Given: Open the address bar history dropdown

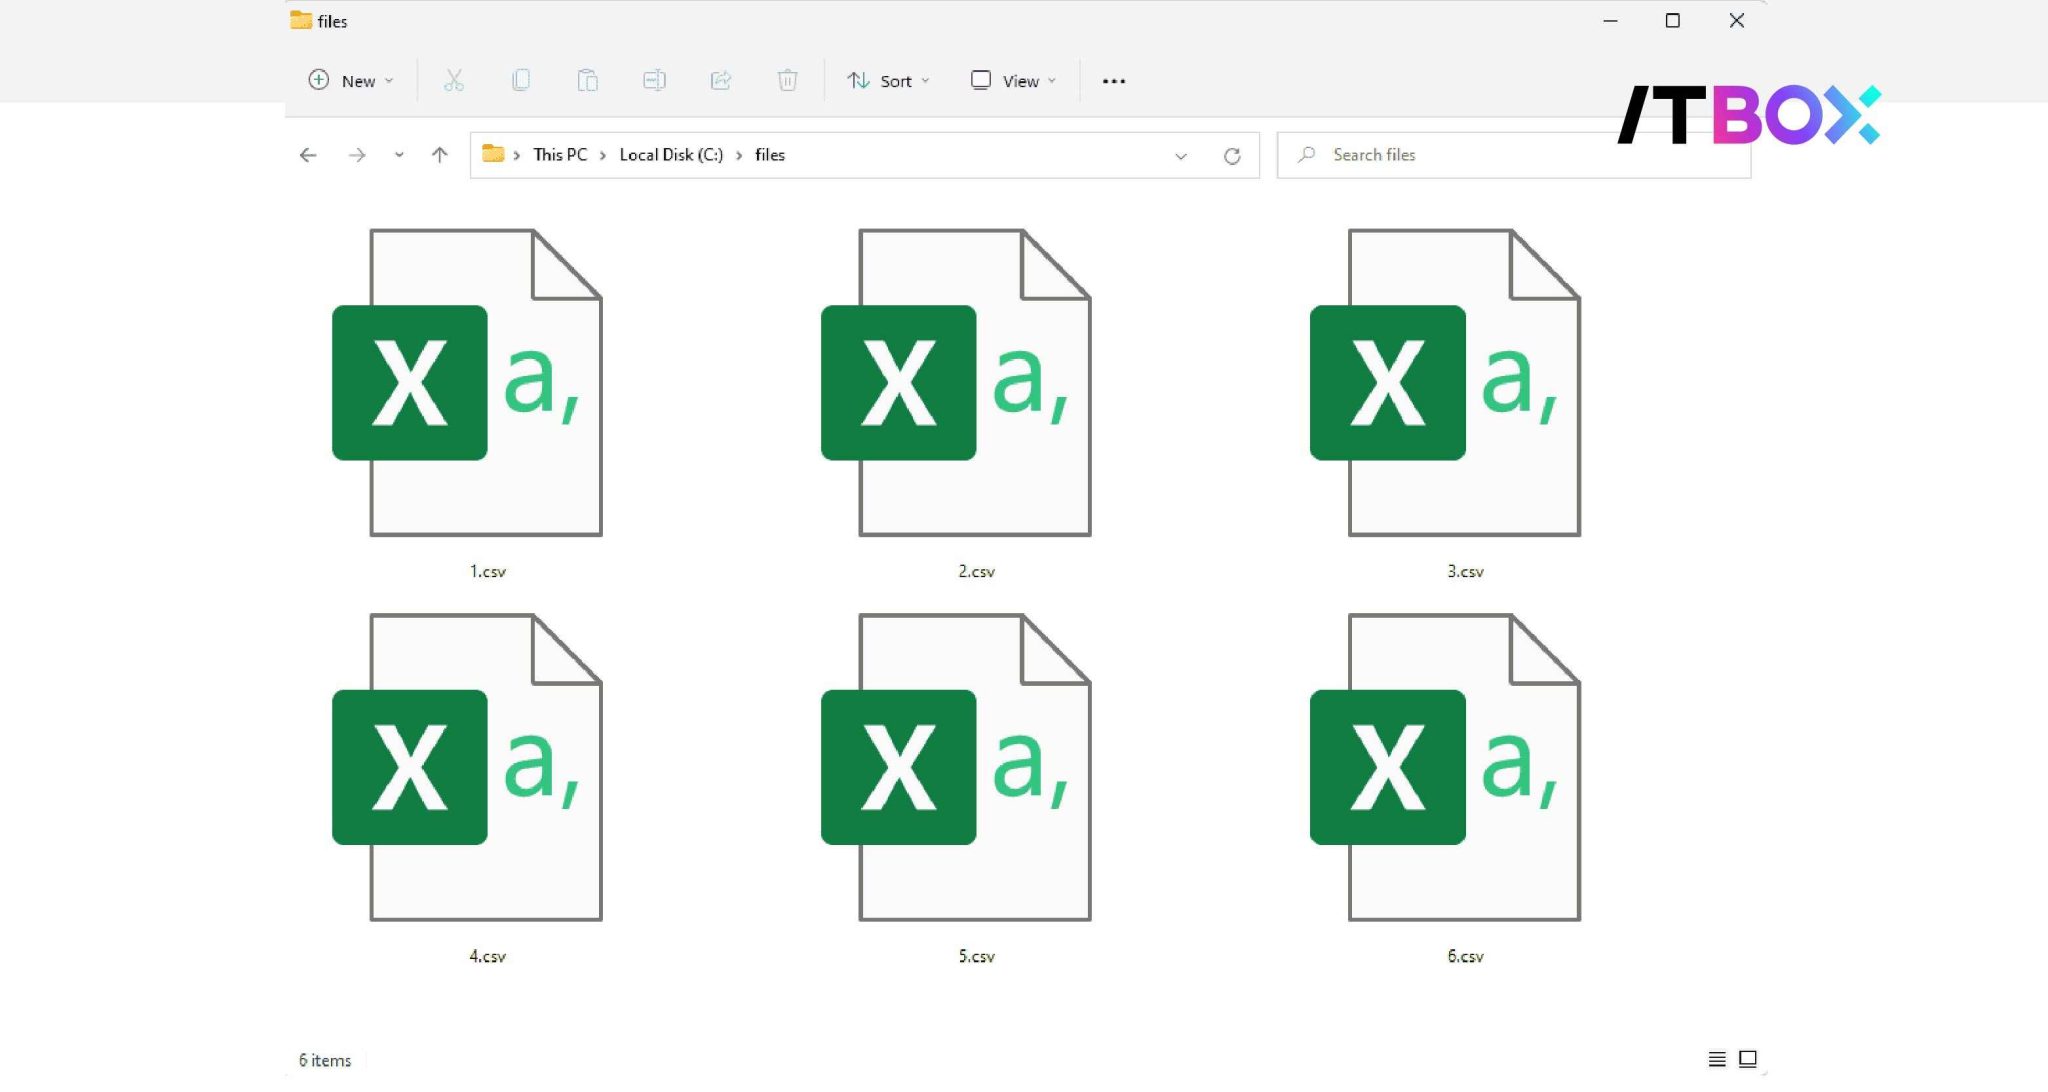Looking at the screenshot, I should 1183,155.
